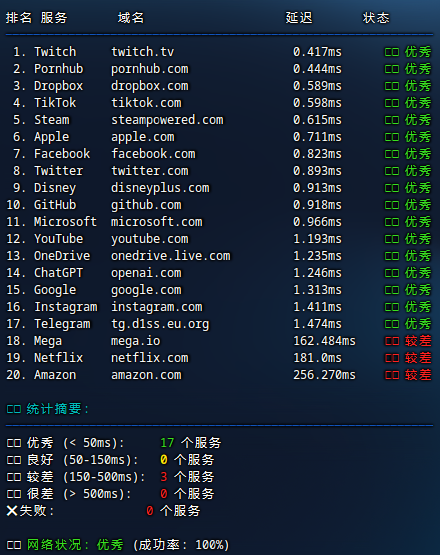
Task: Click the 162.484ms latency value
Action: coord(324,341)
